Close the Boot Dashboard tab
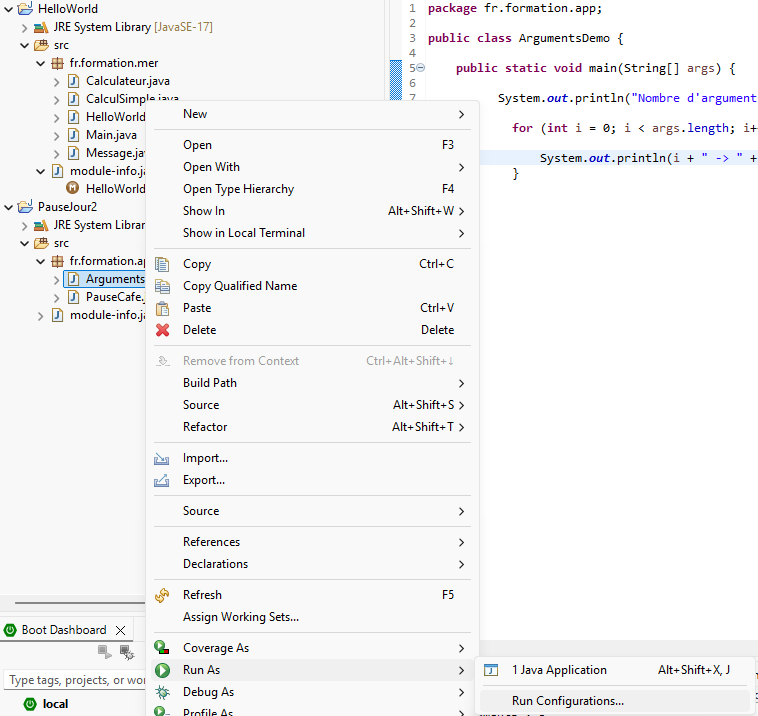Screen dimensions: 758x716 [120, 630]
